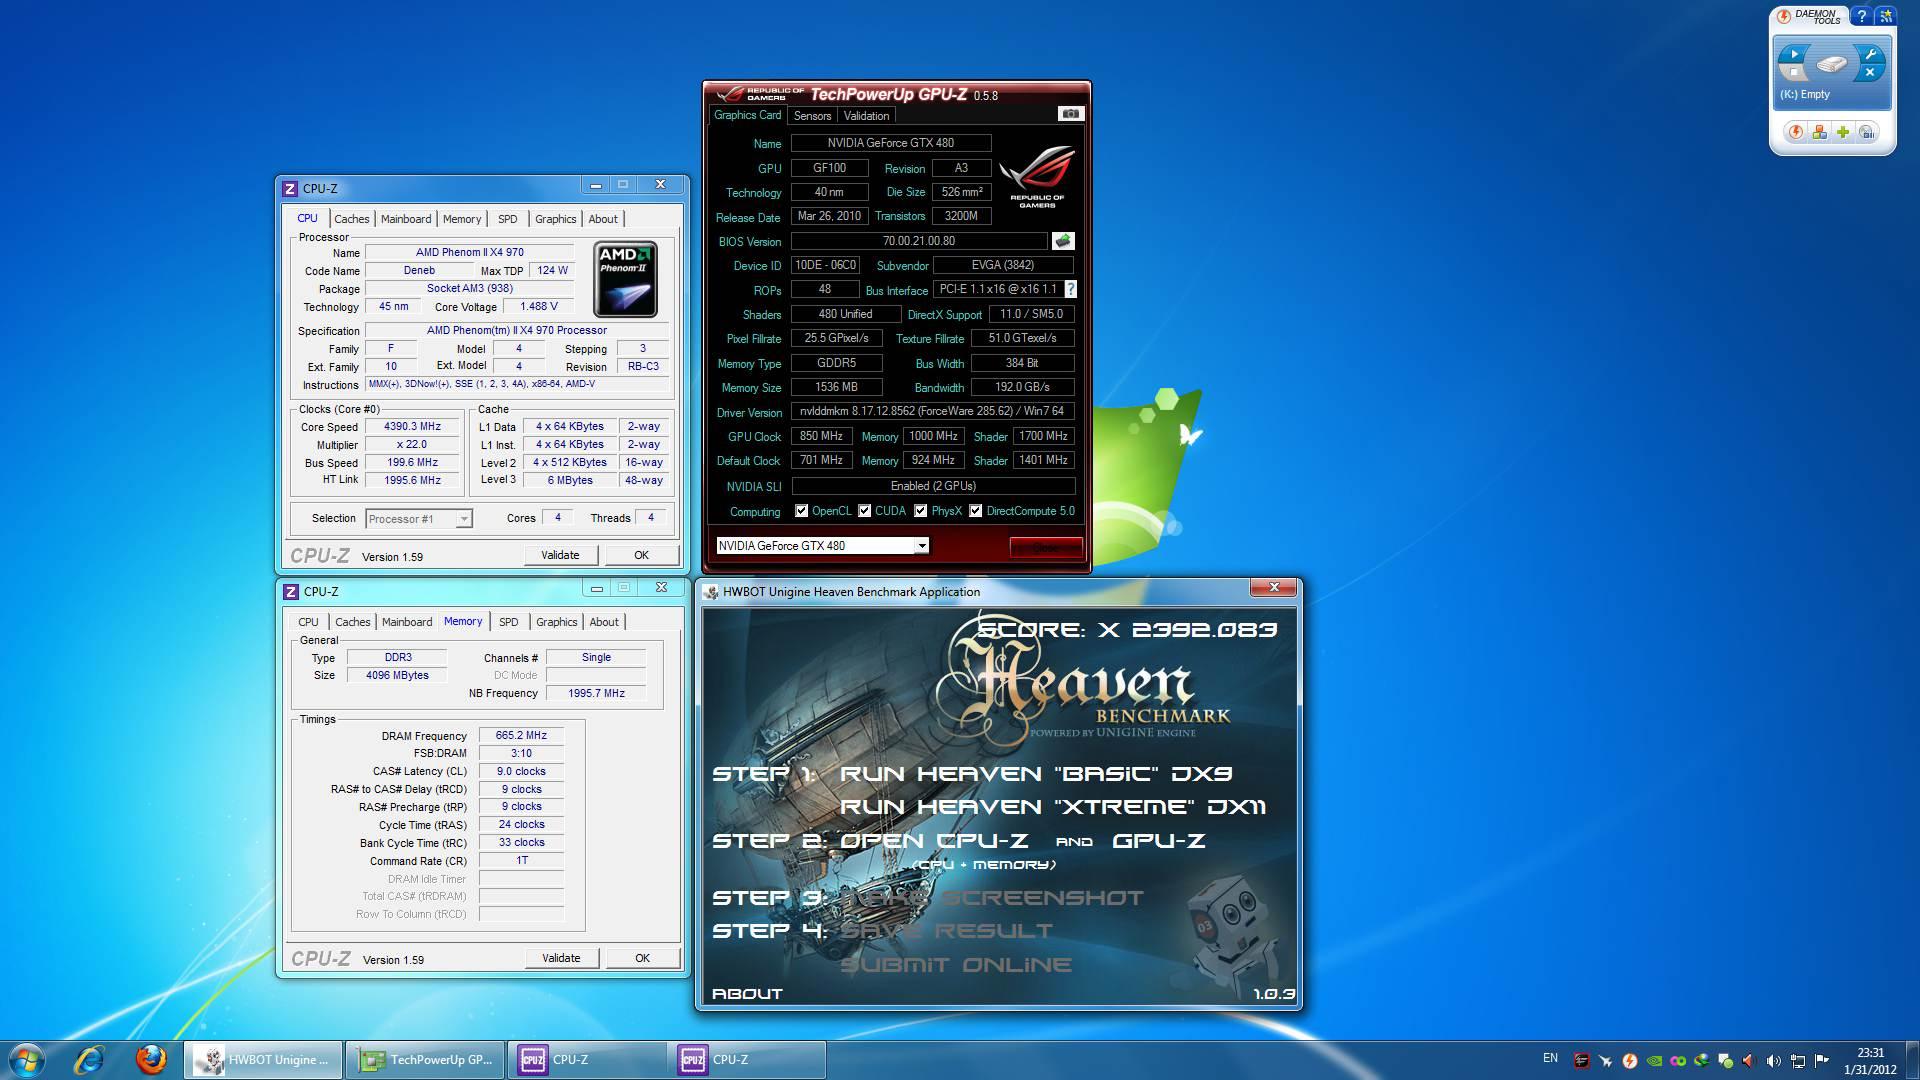Click the airplane tray icon

[x=1606, y=1060]
